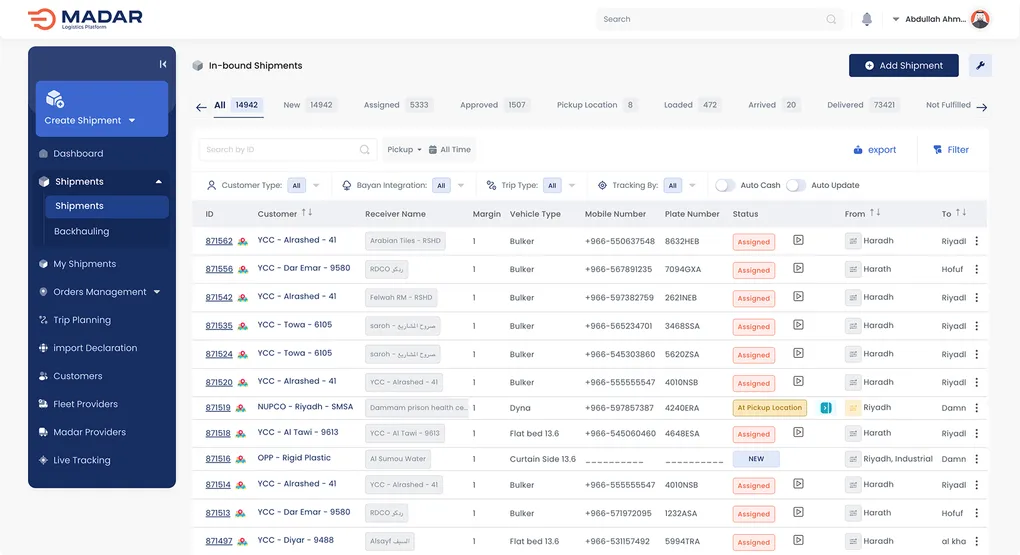Expand Orders Management in sidebar

click(x=157, y=292)
